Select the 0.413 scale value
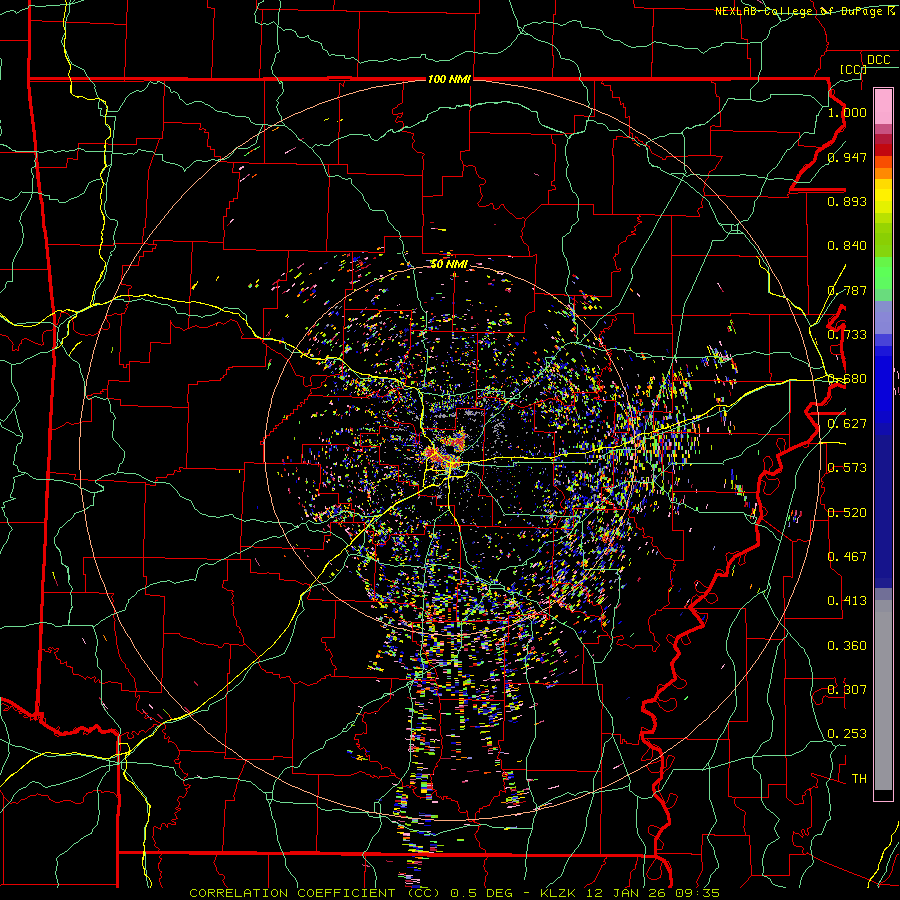Image resolution: width=900 pixels, height=900 pixels. coord(847,601)
